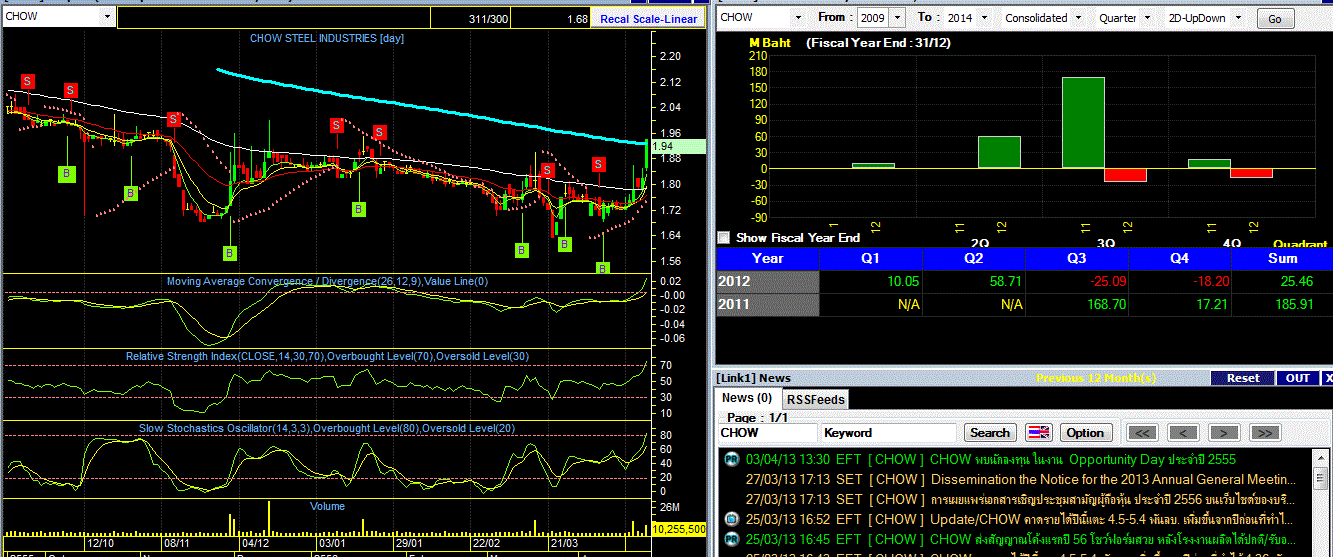Switch to the RSSFeeds tab
Screen dimensions: 1333x557
pyautogui.click(x=815, y=399)
